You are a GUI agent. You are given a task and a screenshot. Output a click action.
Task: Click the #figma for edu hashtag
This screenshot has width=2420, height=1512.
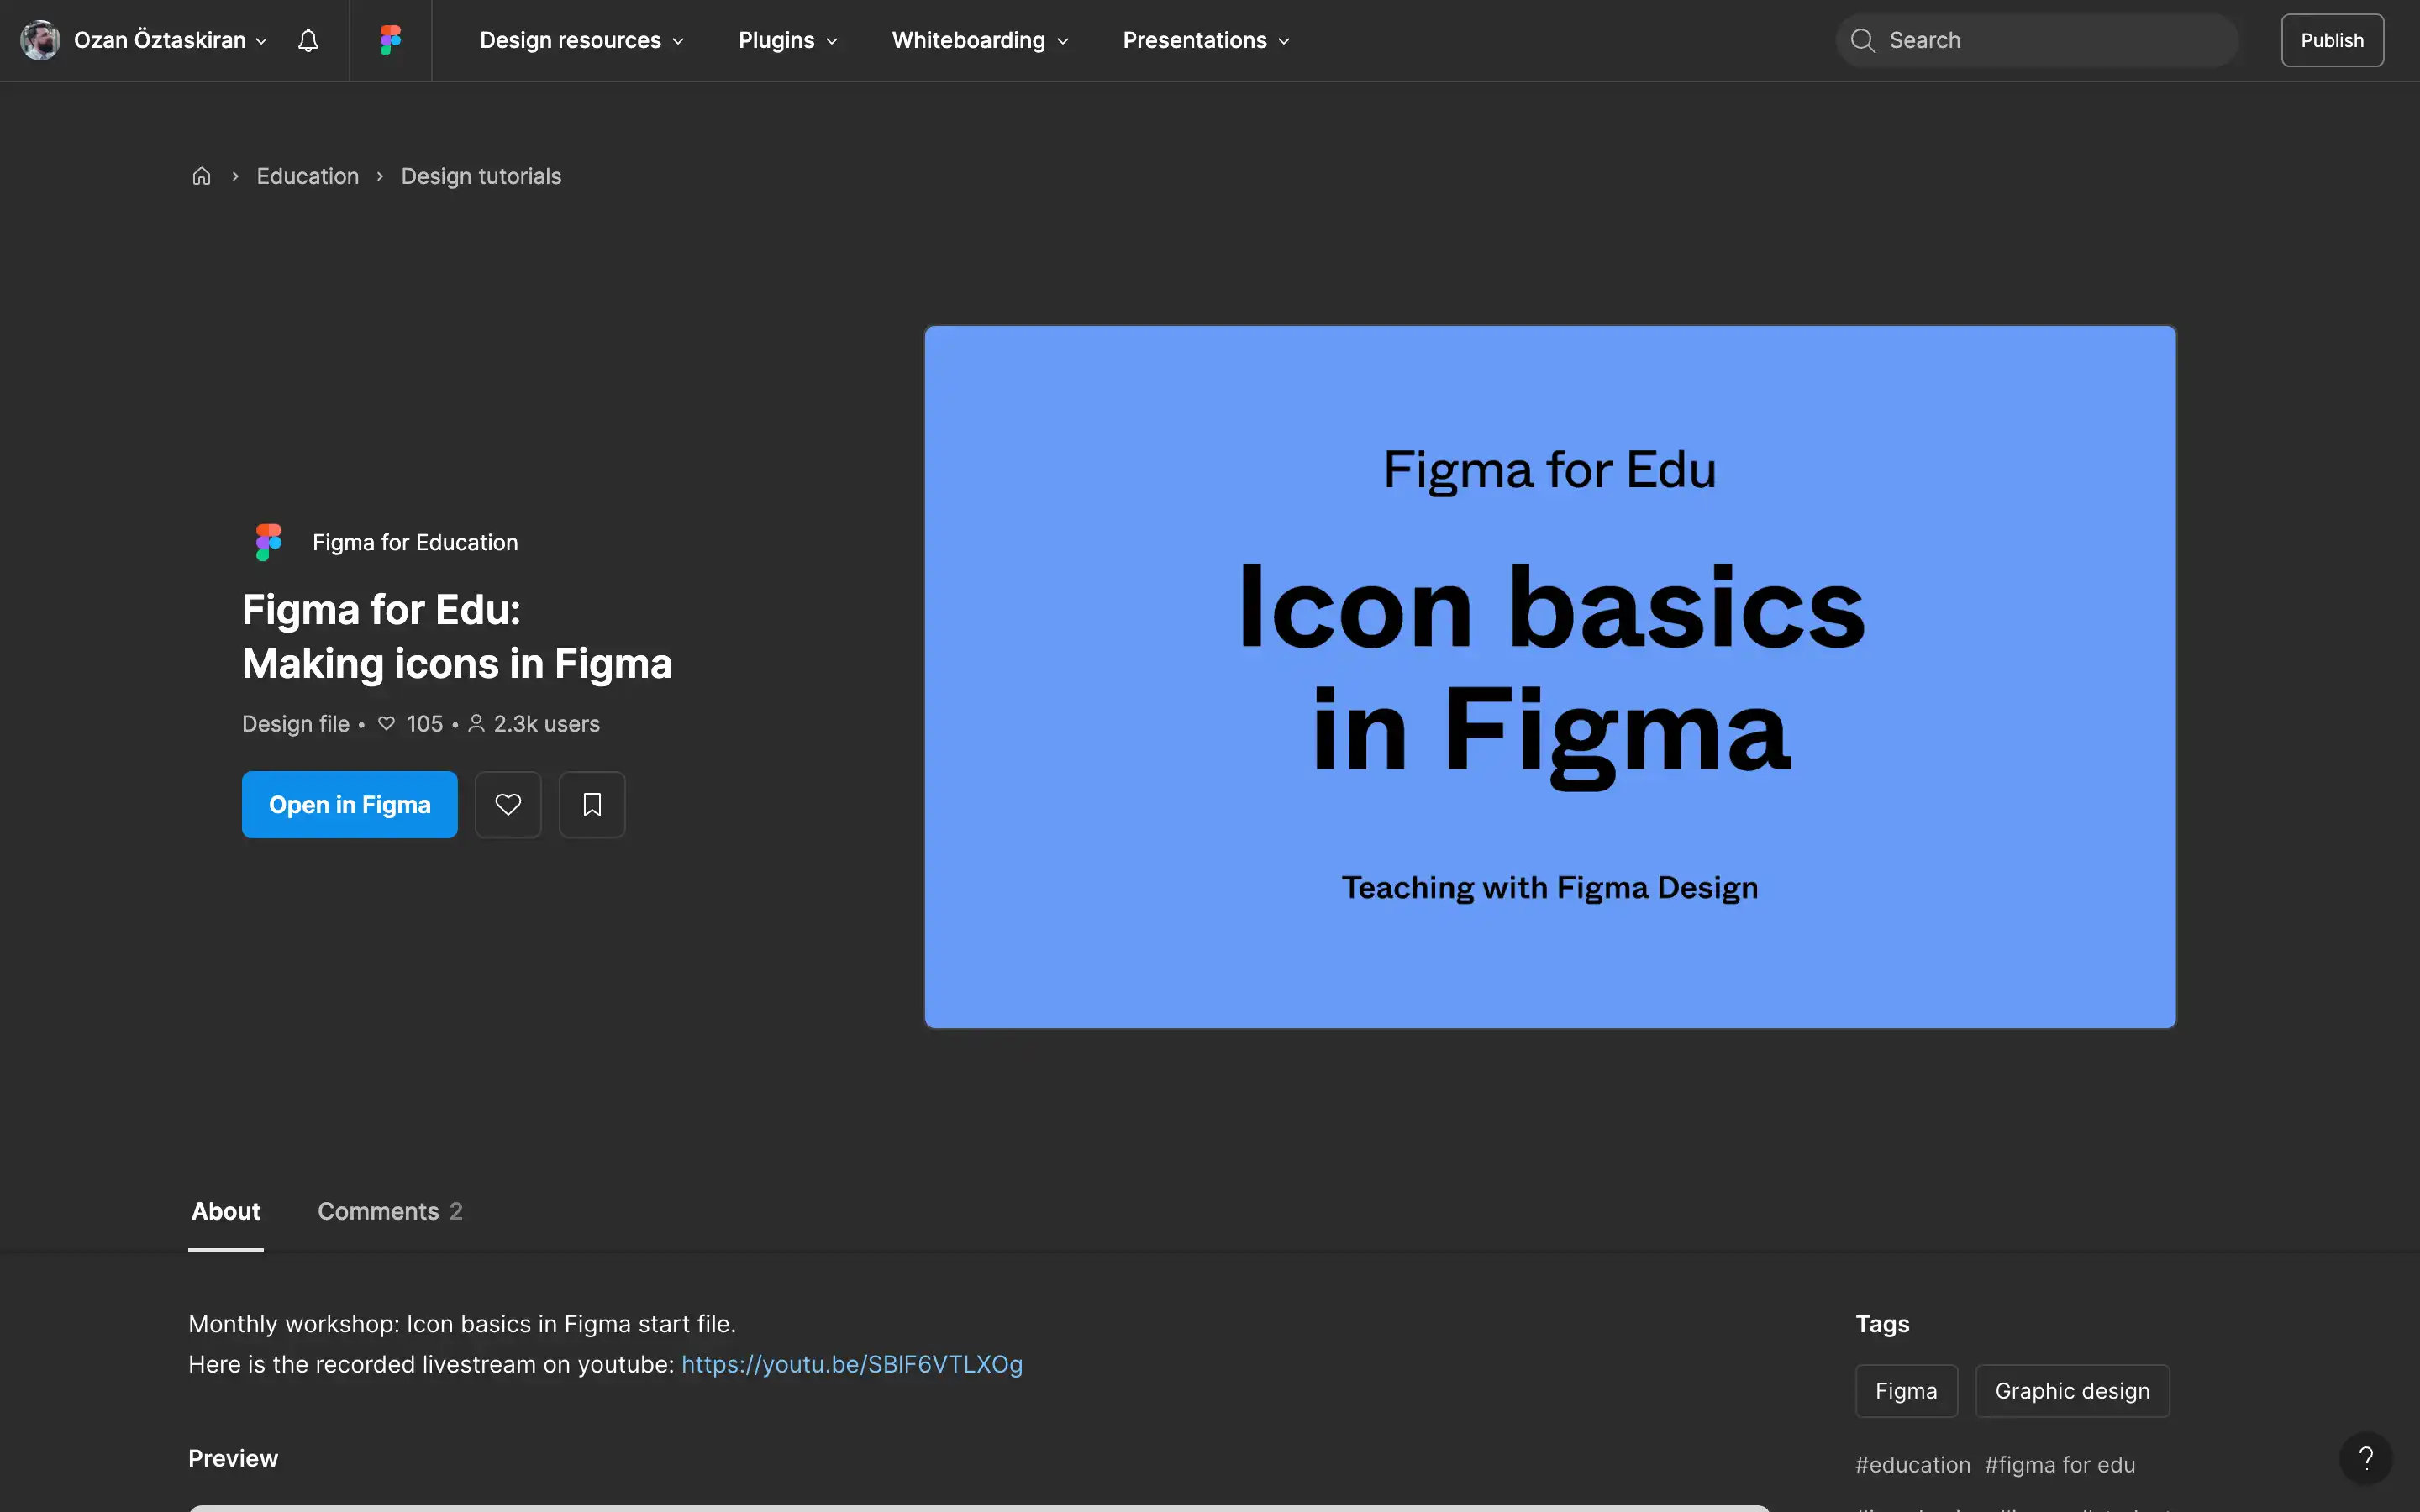tap(2060, 1465)
